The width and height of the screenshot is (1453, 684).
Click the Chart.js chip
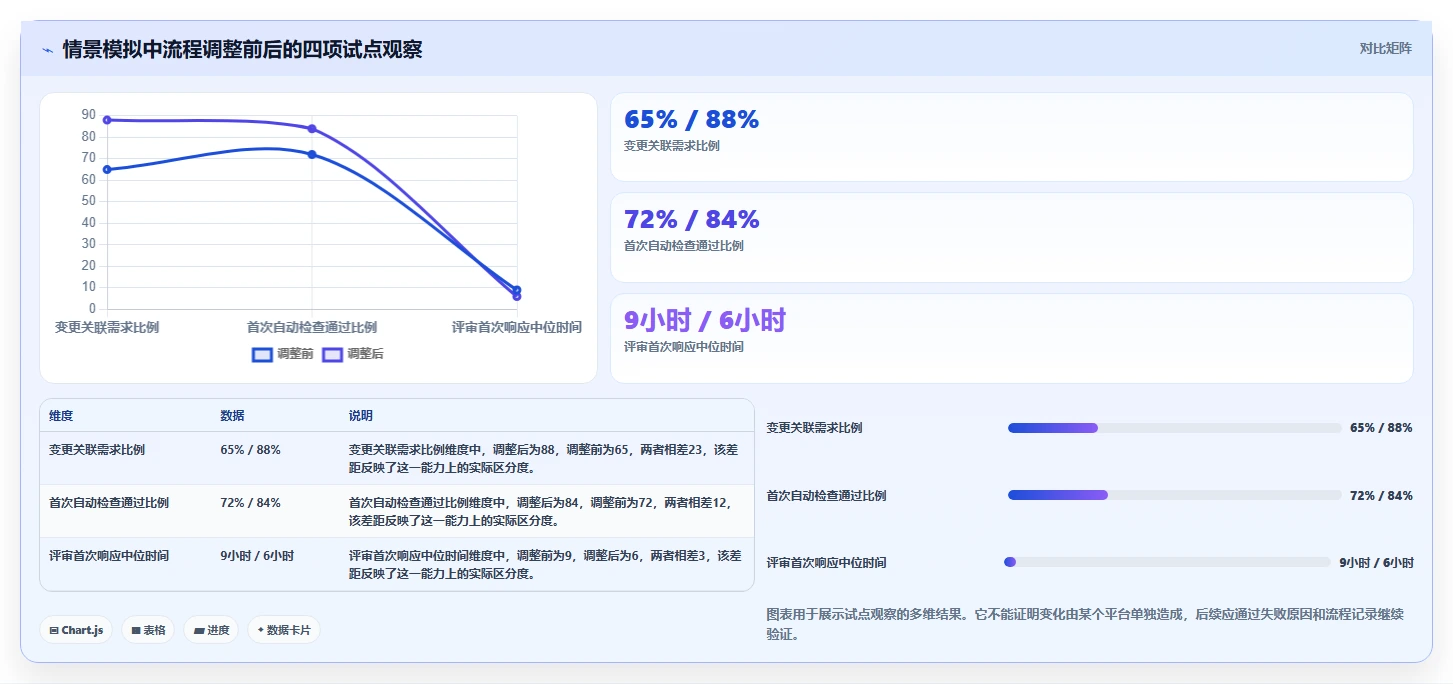(x=76, y=630)
